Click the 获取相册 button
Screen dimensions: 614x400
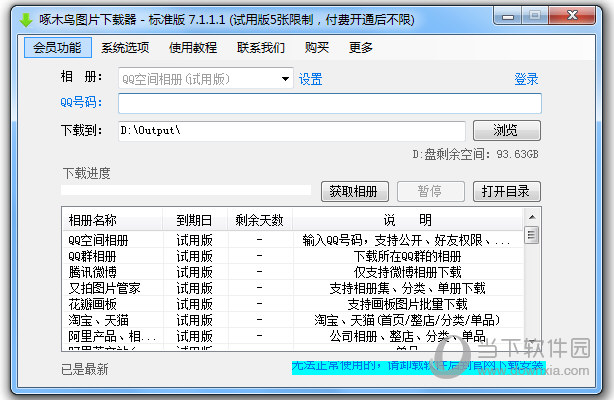355,191
